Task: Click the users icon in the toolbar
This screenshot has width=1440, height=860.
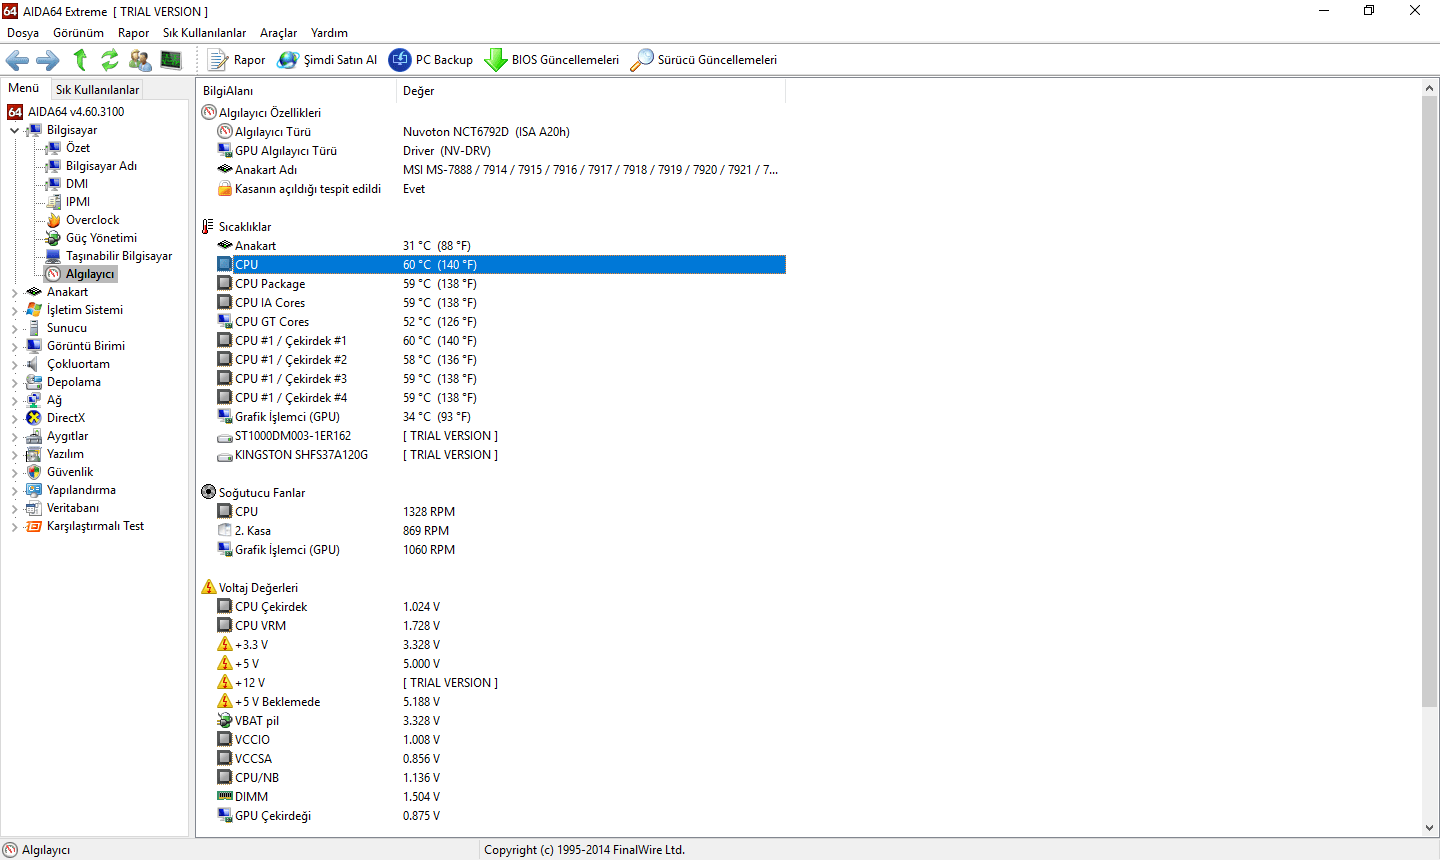Action: (140, 60)
